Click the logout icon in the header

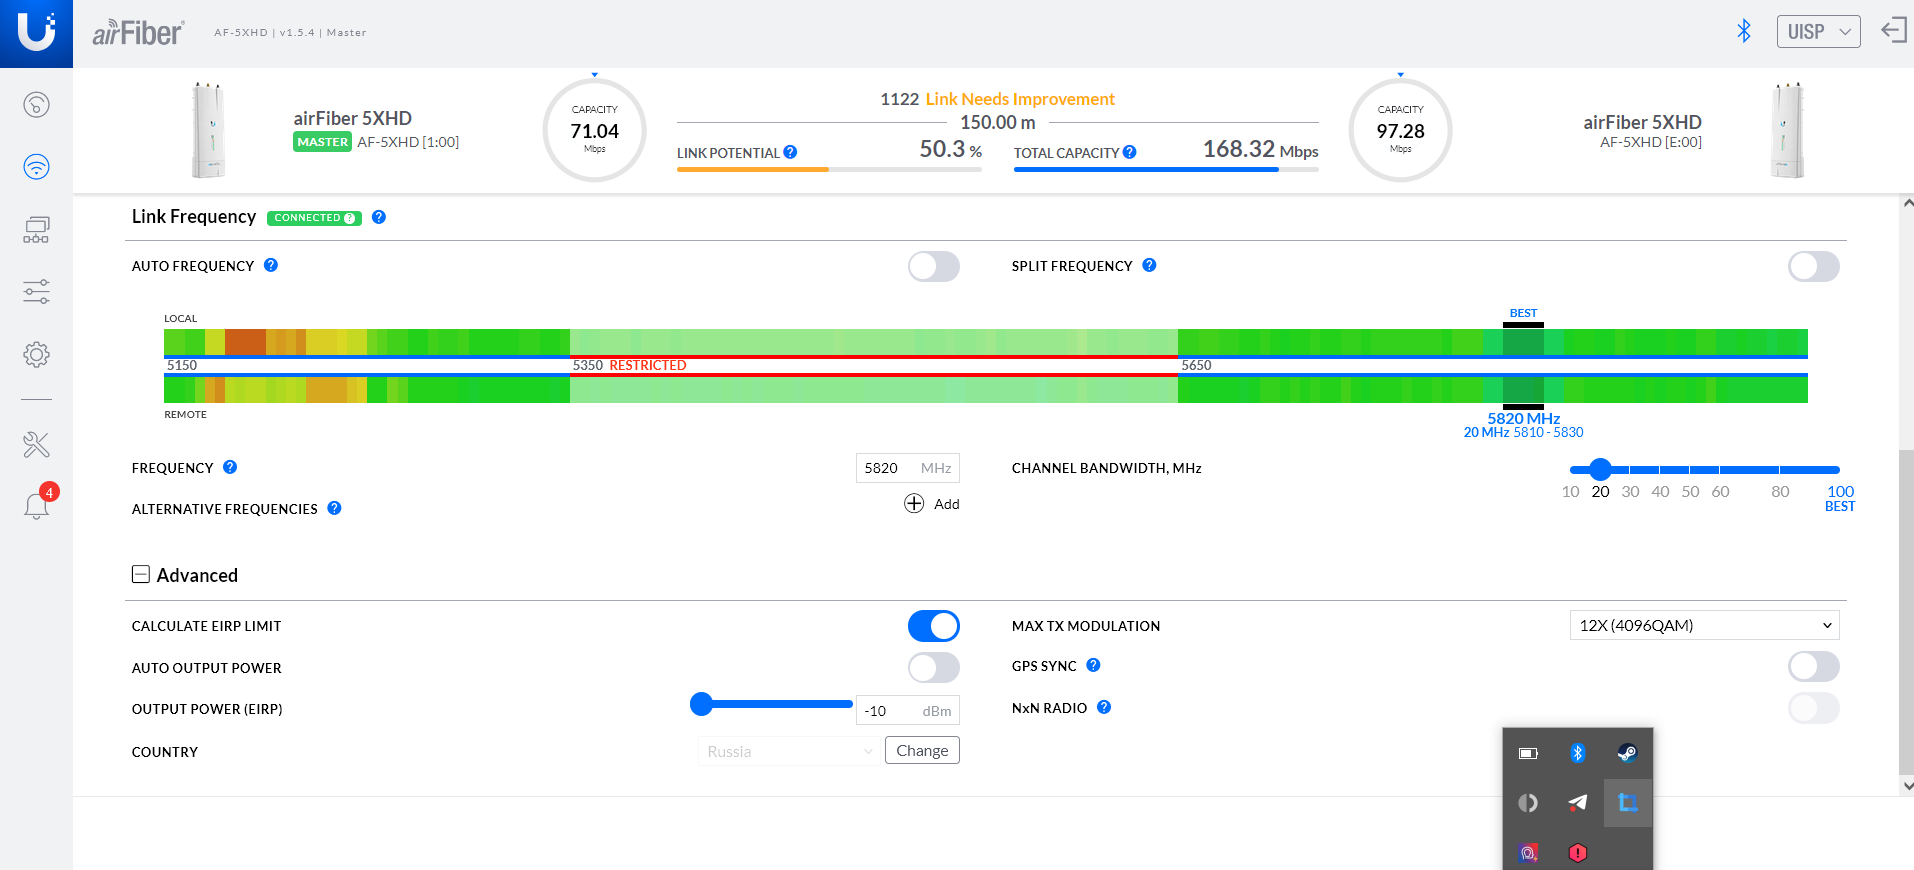[1894, 31]
